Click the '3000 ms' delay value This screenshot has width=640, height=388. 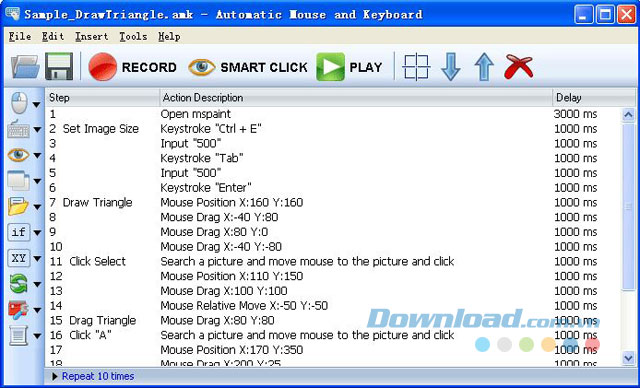click(575, 114)
